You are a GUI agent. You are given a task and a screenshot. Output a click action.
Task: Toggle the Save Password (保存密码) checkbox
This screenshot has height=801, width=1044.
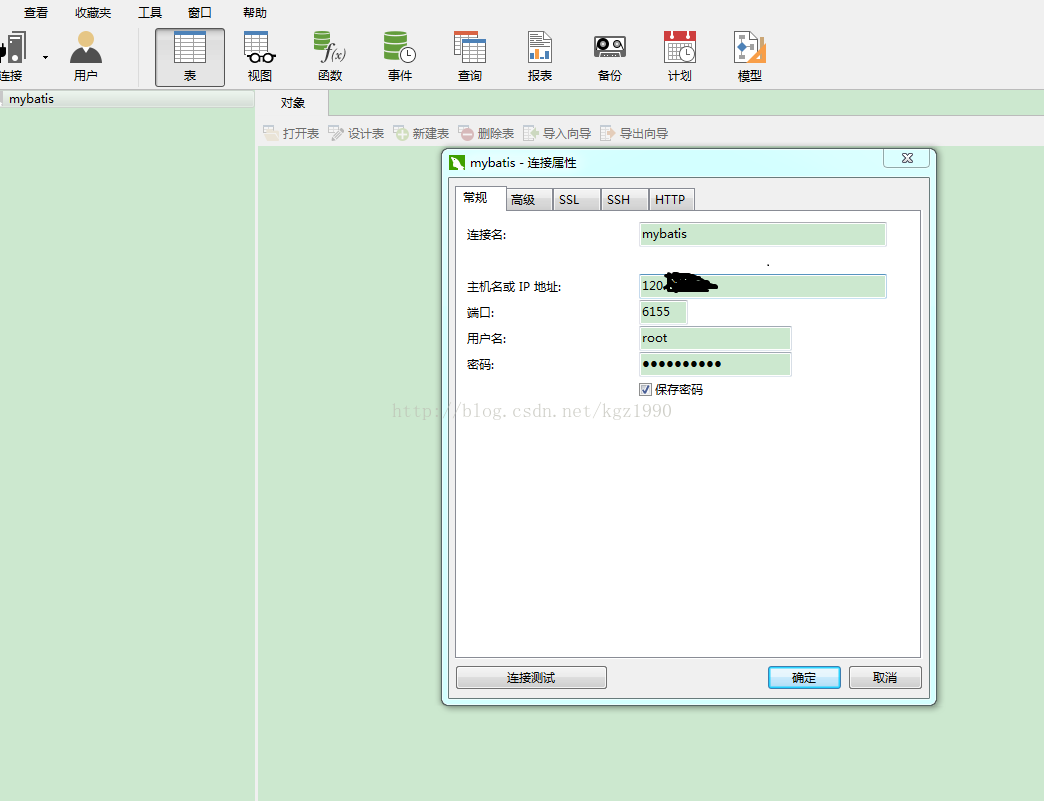pyautogui.click(x=645, y=390)
